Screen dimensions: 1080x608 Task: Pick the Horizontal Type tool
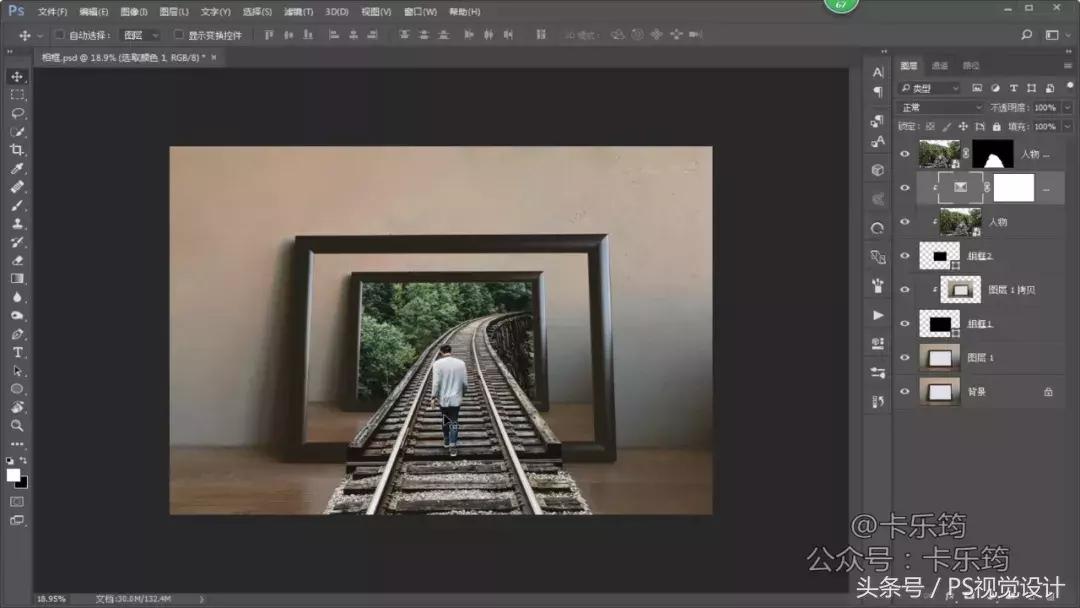pyautogui.click(x=17, y=353)
